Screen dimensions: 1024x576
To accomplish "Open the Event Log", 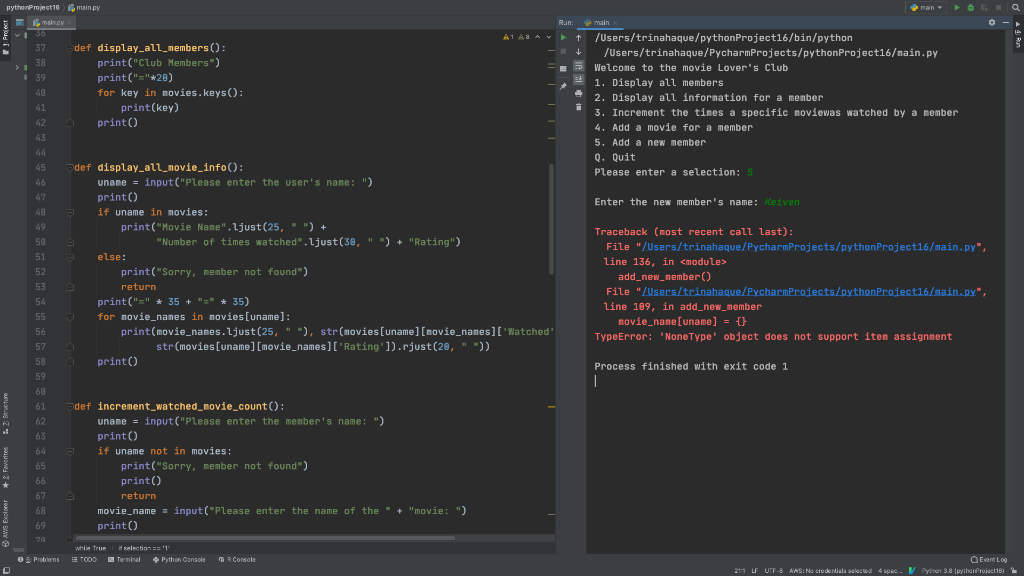I will coord(989,560).
